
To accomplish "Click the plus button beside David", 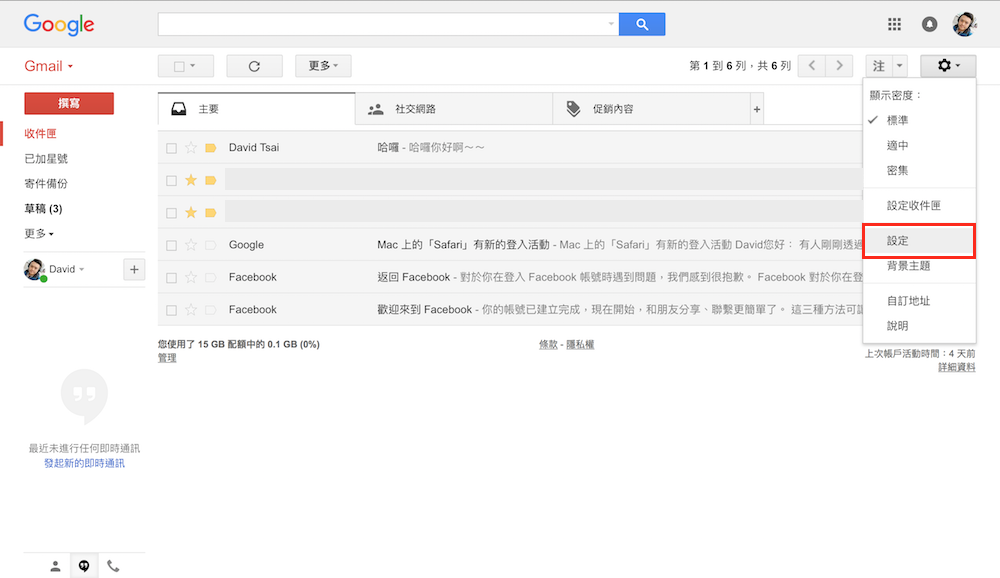I will coord(134,269).
